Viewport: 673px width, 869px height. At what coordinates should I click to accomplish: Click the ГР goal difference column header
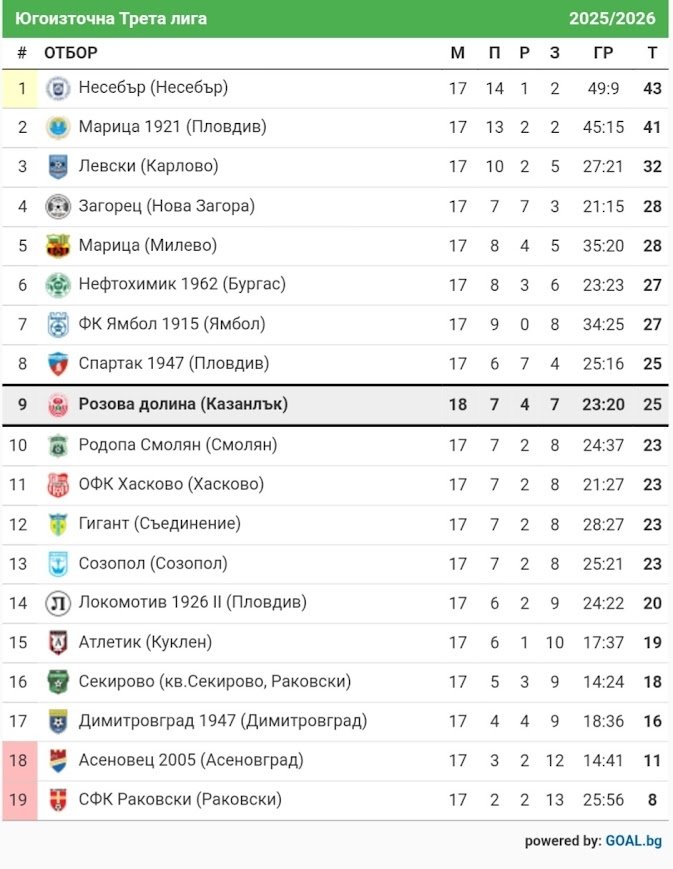click(x=603, y=53)
